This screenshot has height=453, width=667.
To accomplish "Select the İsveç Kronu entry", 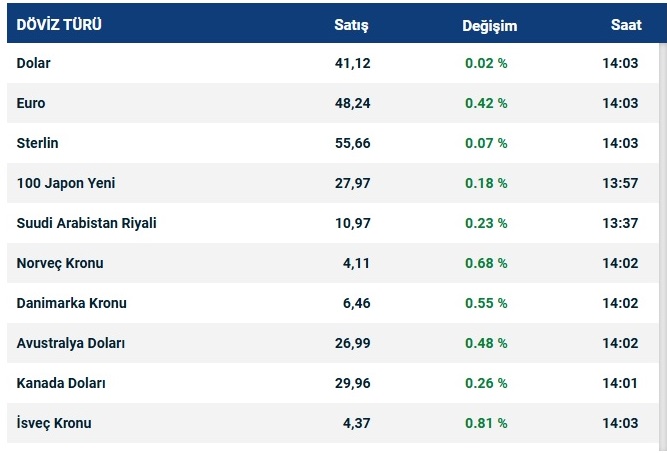I will point(54,423).
